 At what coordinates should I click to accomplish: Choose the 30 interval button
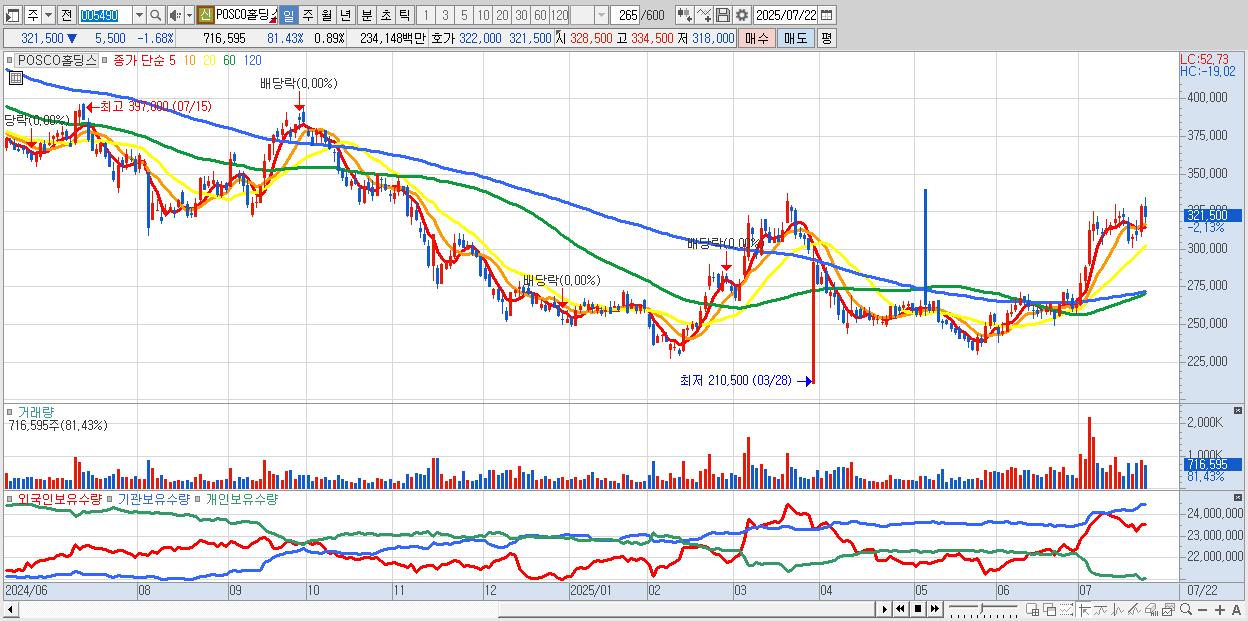coord(521,15)
